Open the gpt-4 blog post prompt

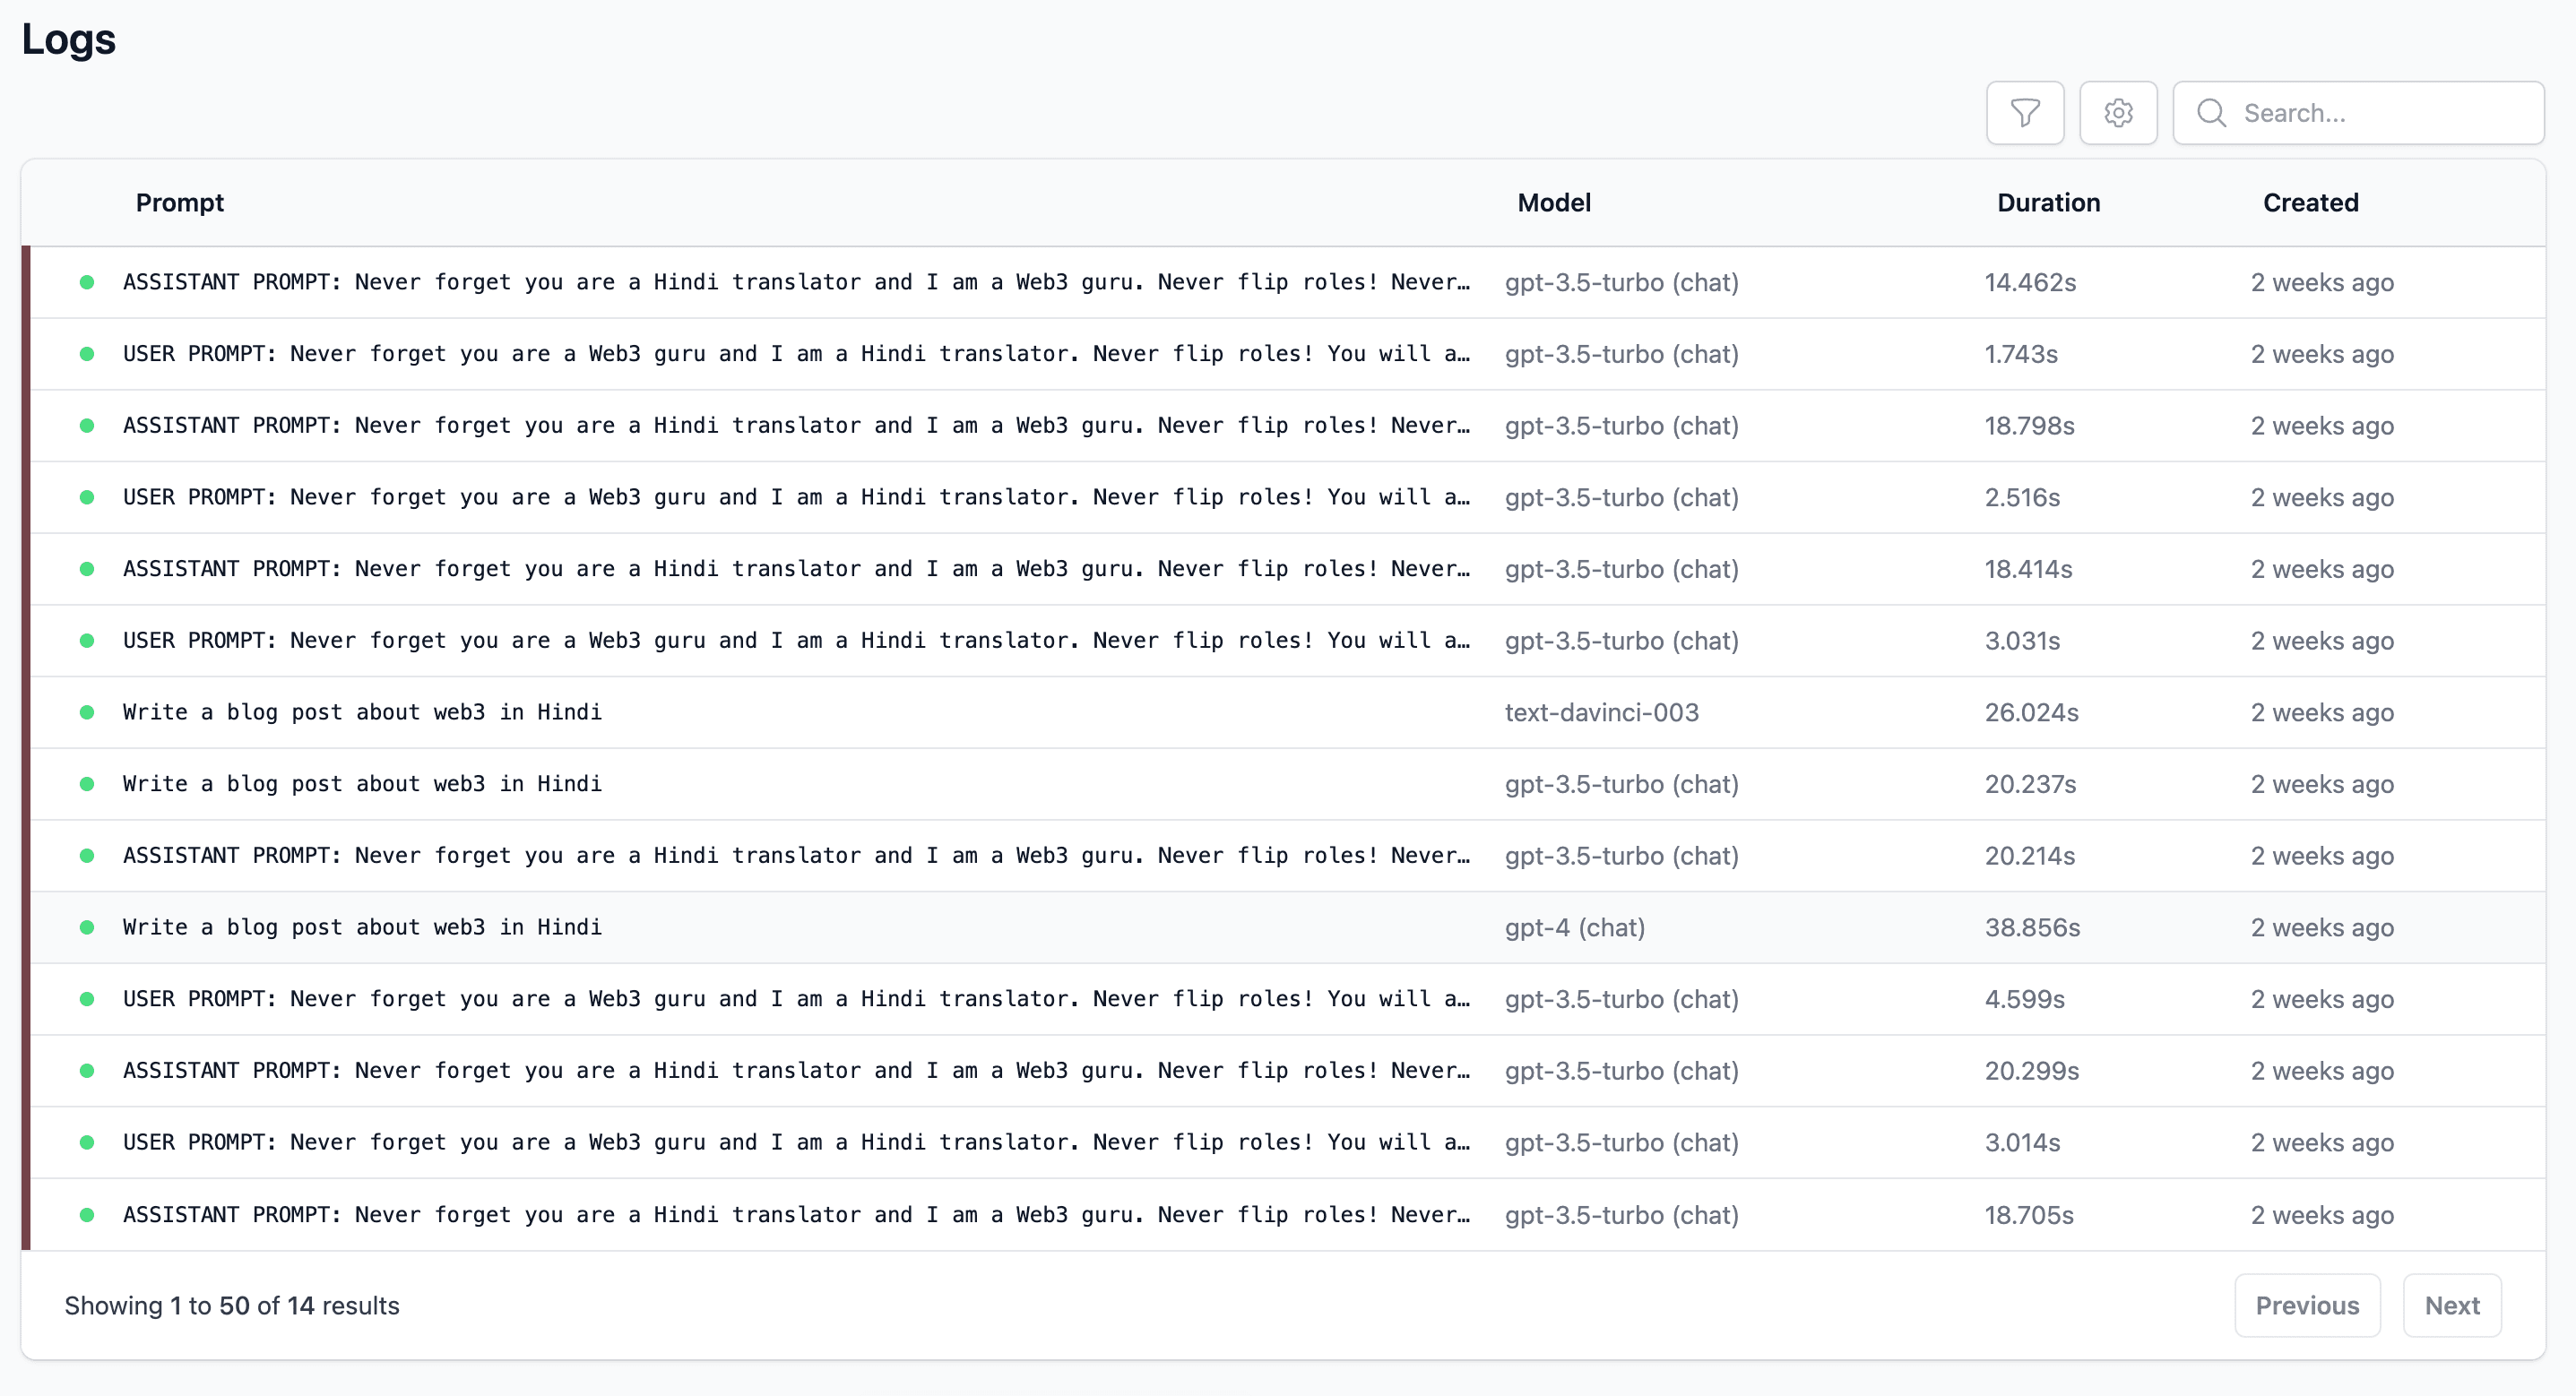tap(1288, 927)
